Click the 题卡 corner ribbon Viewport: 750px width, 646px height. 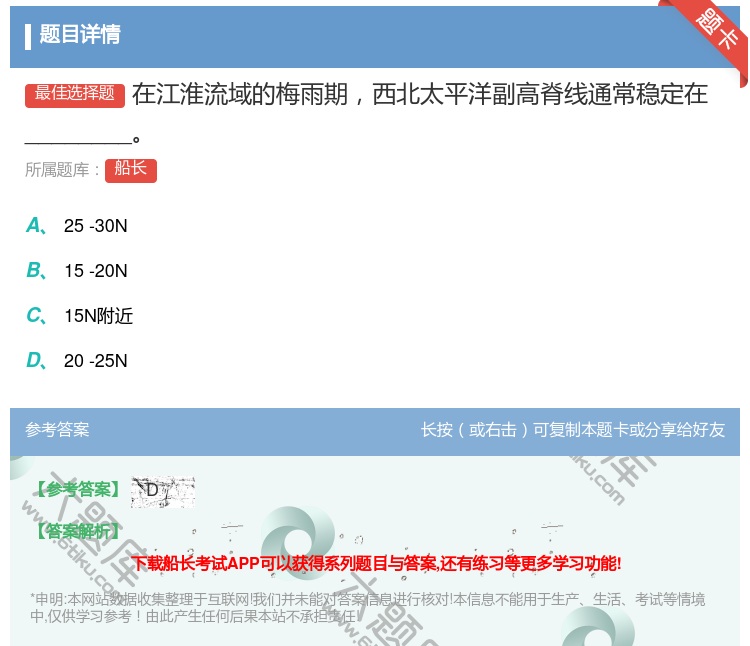click(x=715, y=30)
